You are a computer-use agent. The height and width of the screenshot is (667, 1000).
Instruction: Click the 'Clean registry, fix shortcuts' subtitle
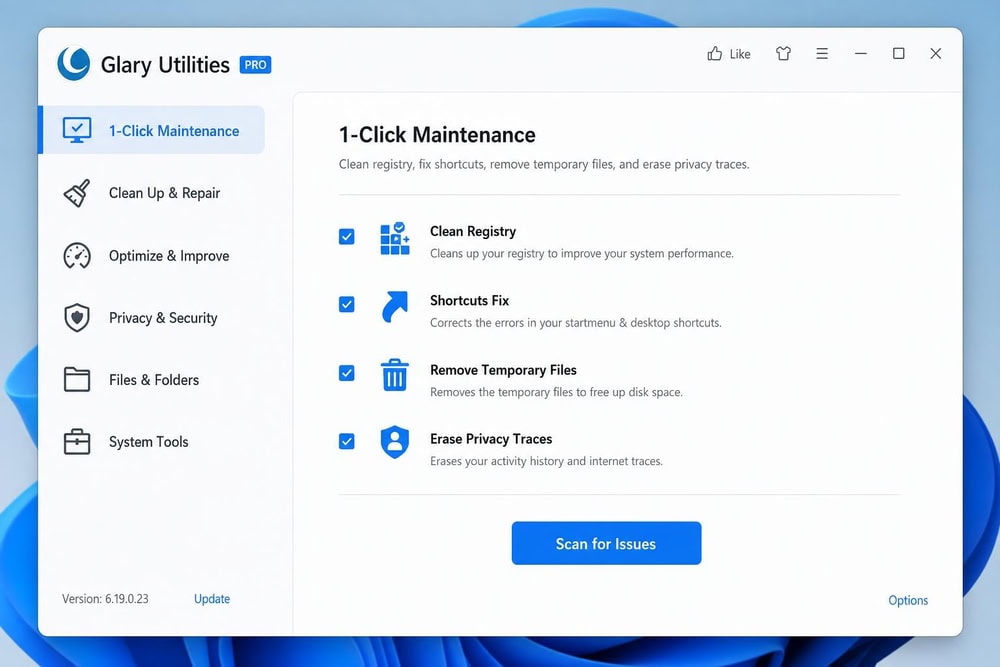pos(544,165)
